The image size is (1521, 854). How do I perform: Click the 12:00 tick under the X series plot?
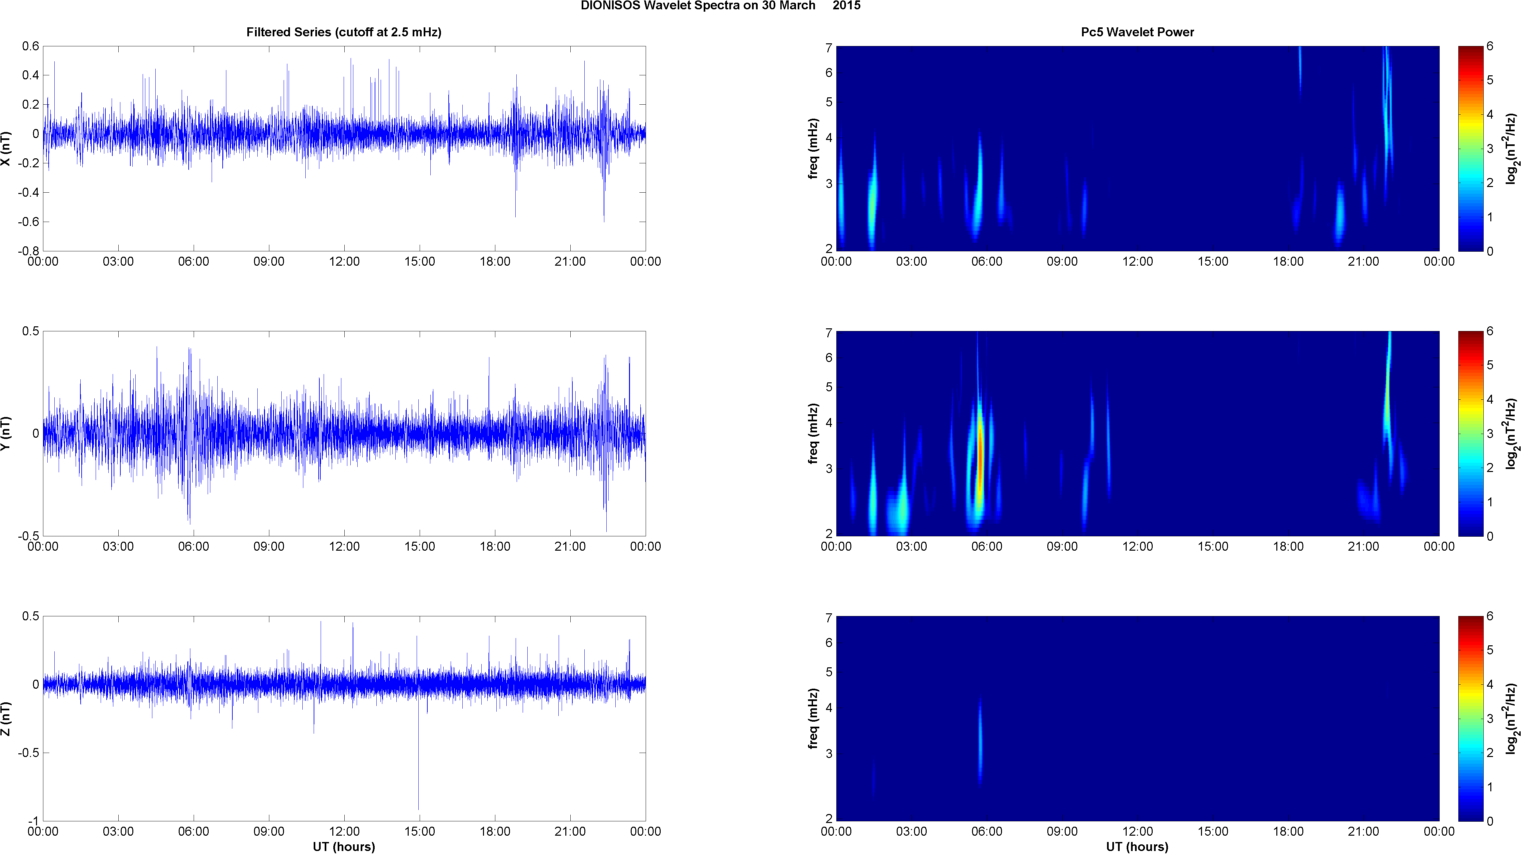point(344,262)
